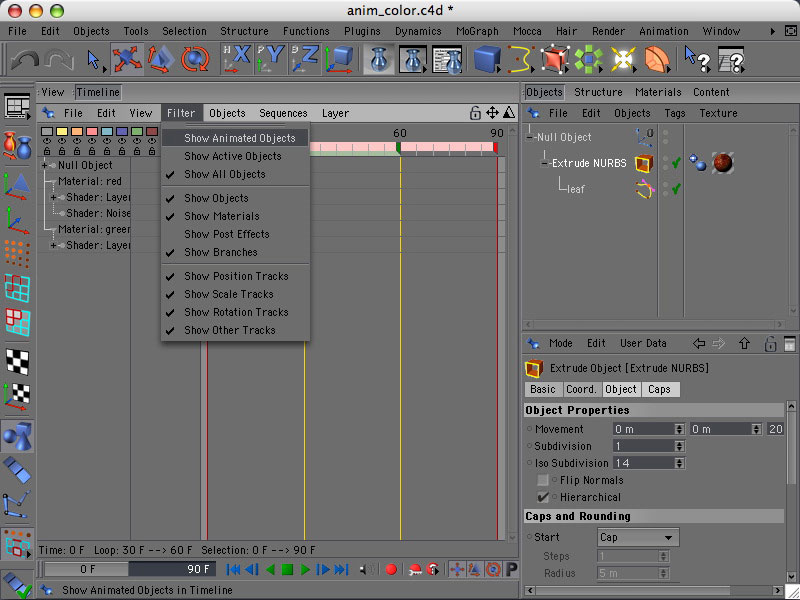The image size is (800, 600).
Task: Enable the Flip Normals checkbox
Action: (543, 480)
